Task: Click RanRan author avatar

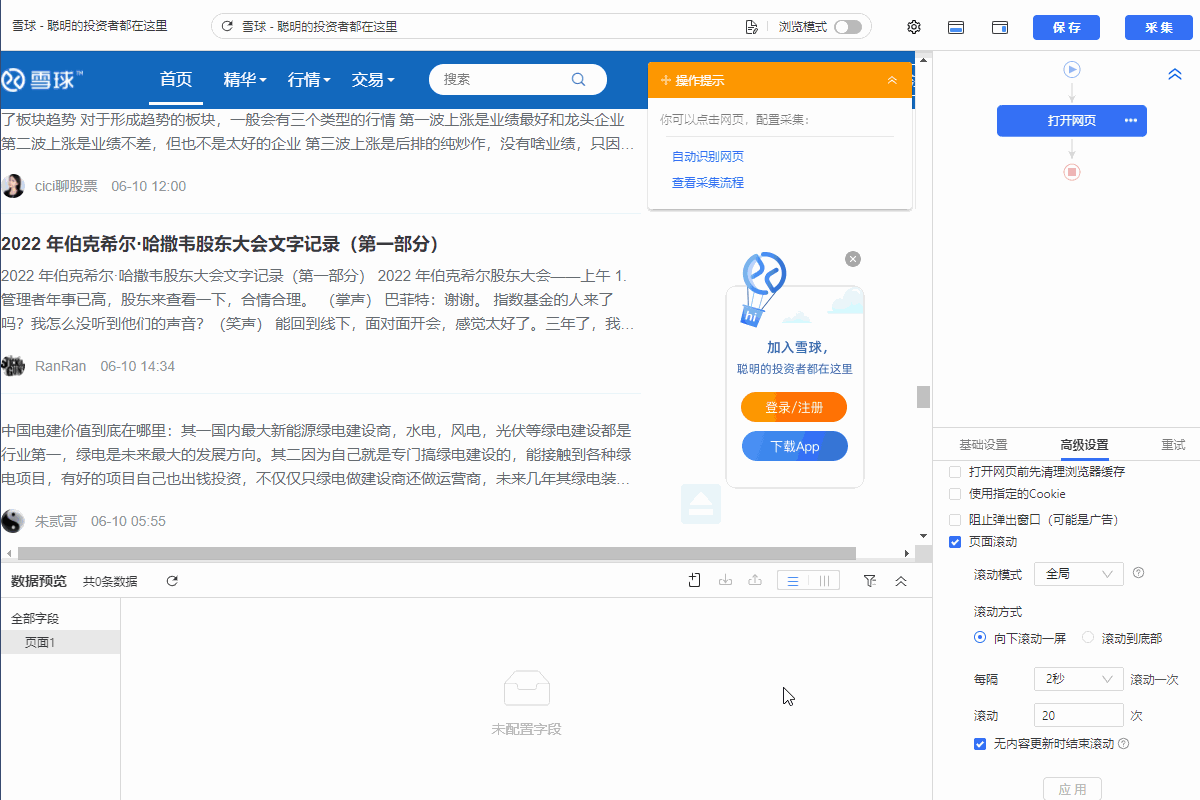Action: coord(13,366)
